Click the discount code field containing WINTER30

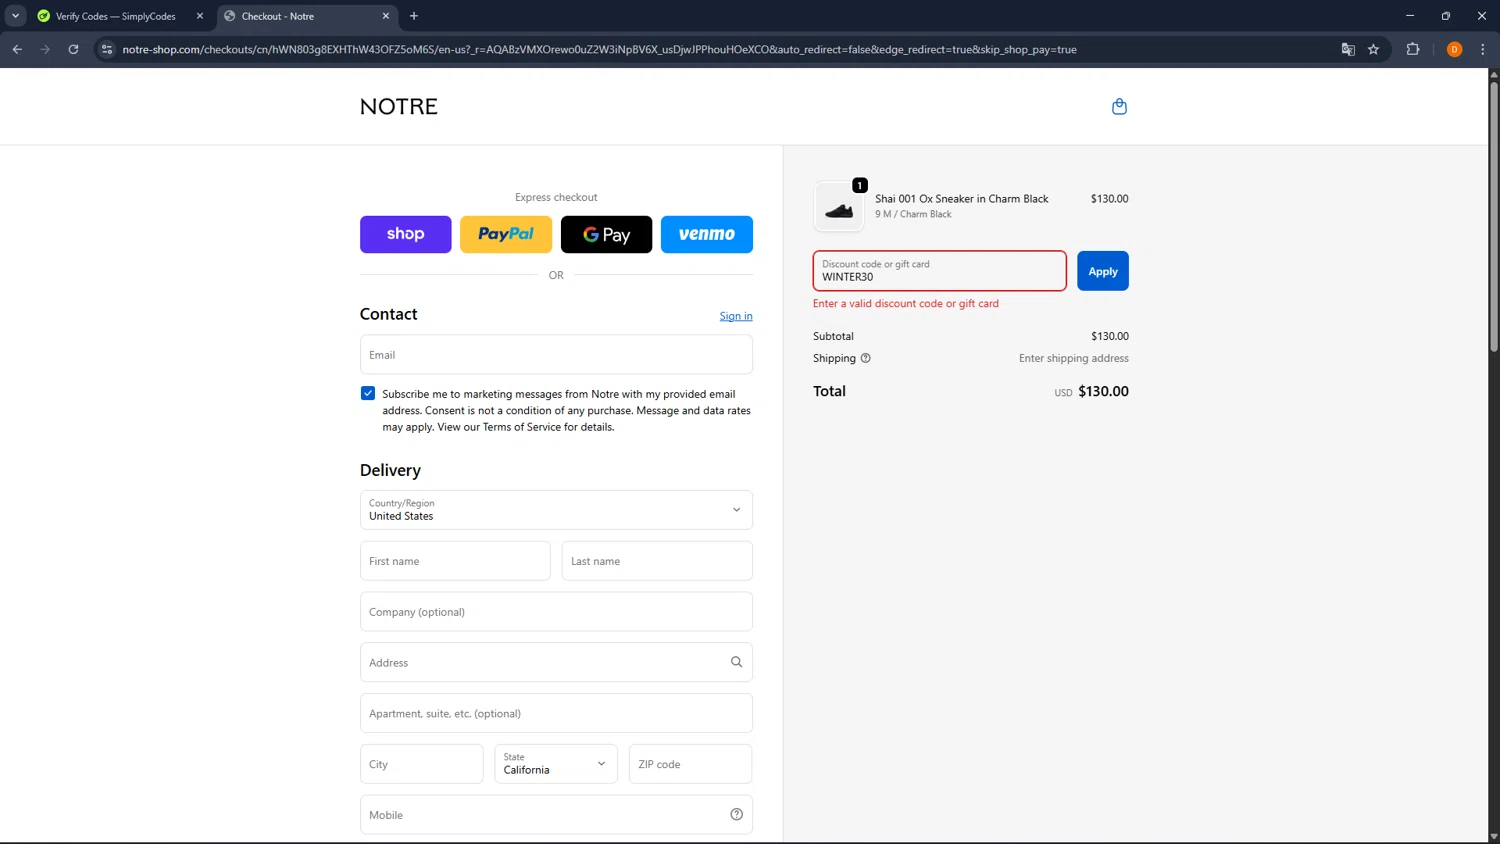tap(940, 271)
